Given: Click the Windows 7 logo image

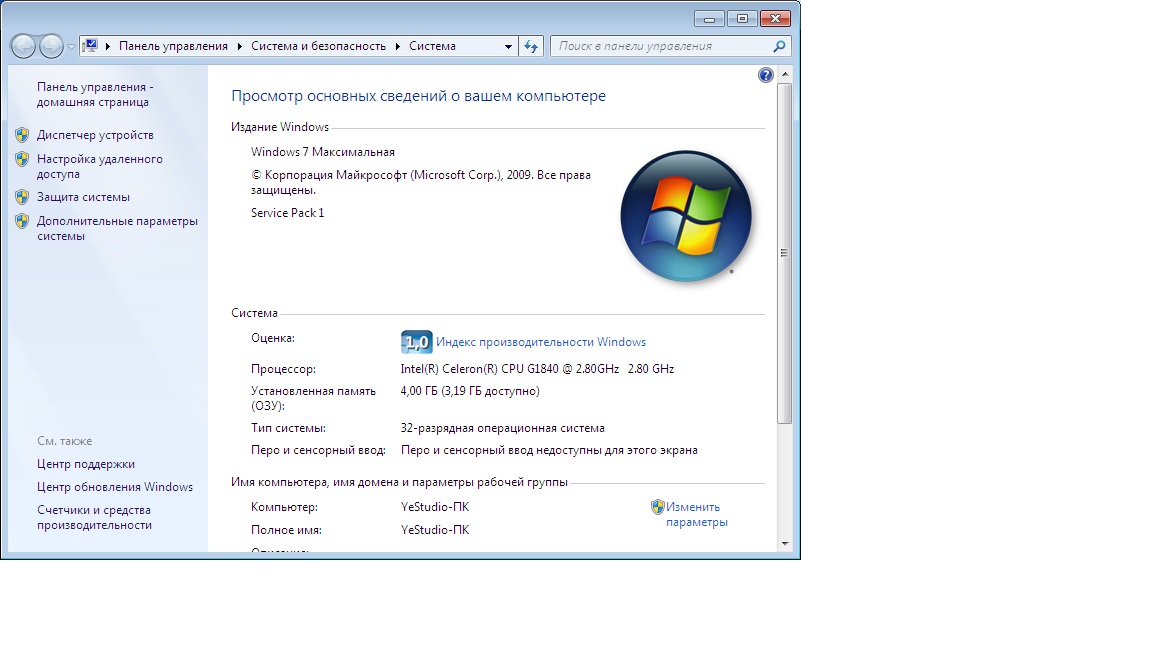Looking at the screenshot, I should tap(686, 216).
